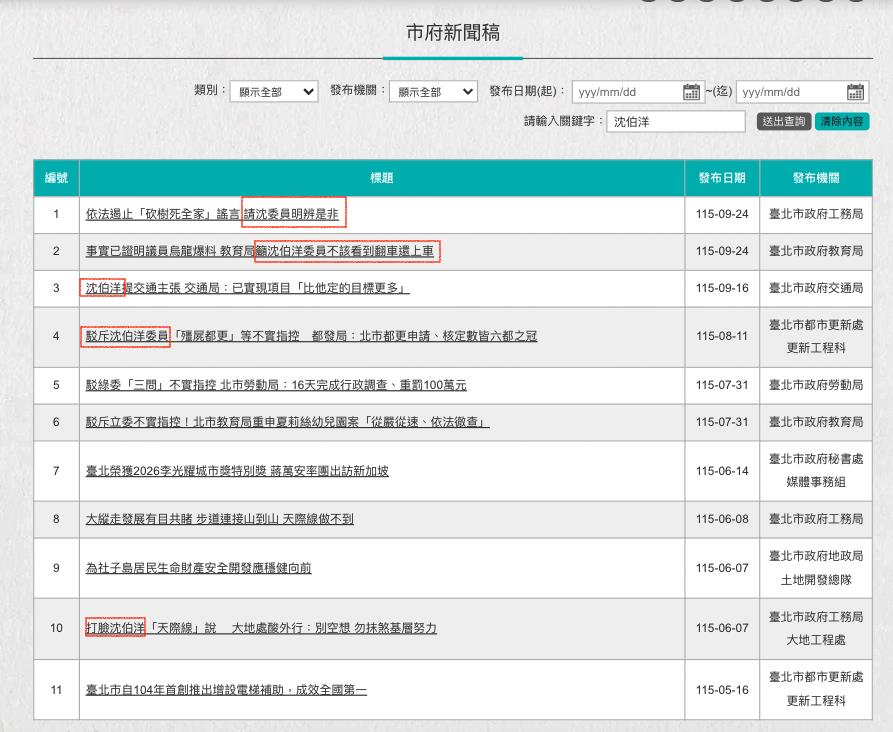Select date cell 115-09-16
The image size is (893, 732).
[722, 288]
